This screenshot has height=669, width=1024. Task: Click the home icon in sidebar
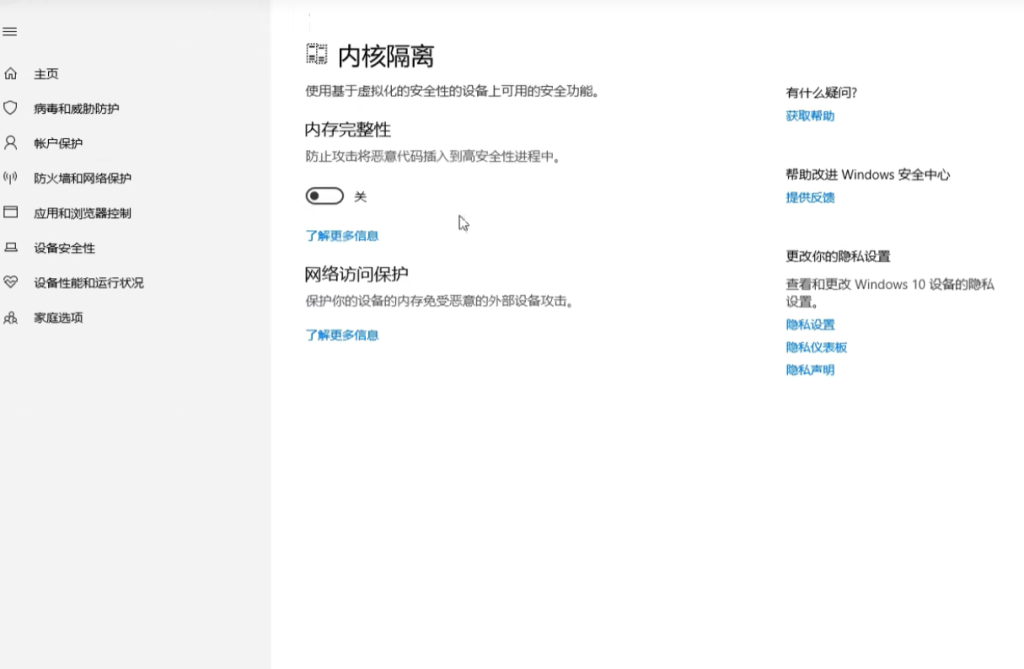pos(11,74)
